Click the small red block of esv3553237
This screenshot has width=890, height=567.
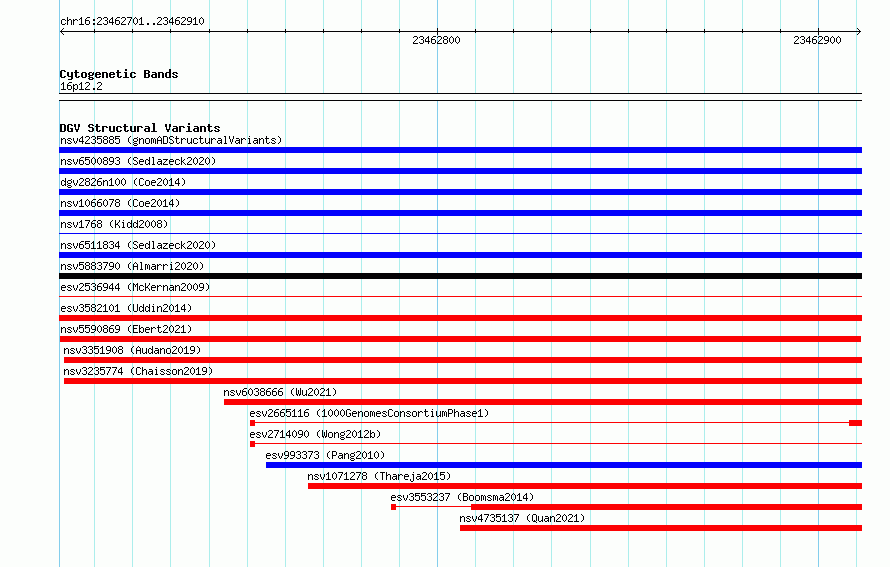click(x=393, y=507)
